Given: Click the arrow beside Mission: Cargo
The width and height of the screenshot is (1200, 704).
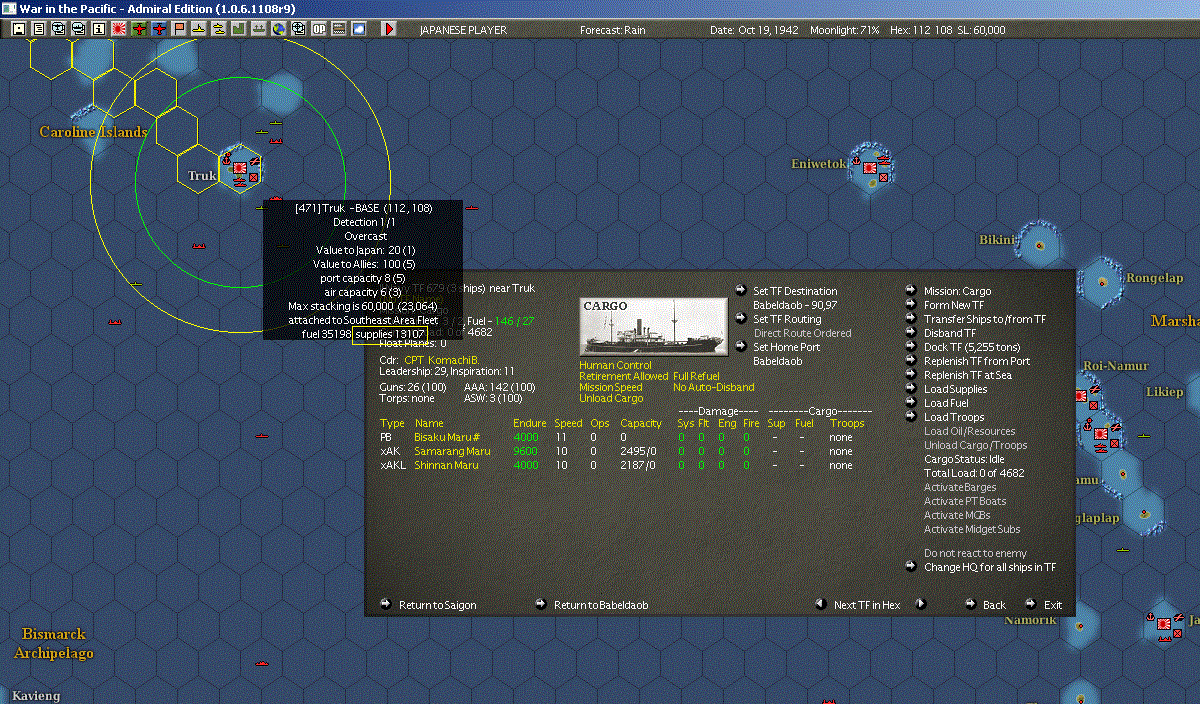Looking at the screenshot, I should (x=911, y=291).
